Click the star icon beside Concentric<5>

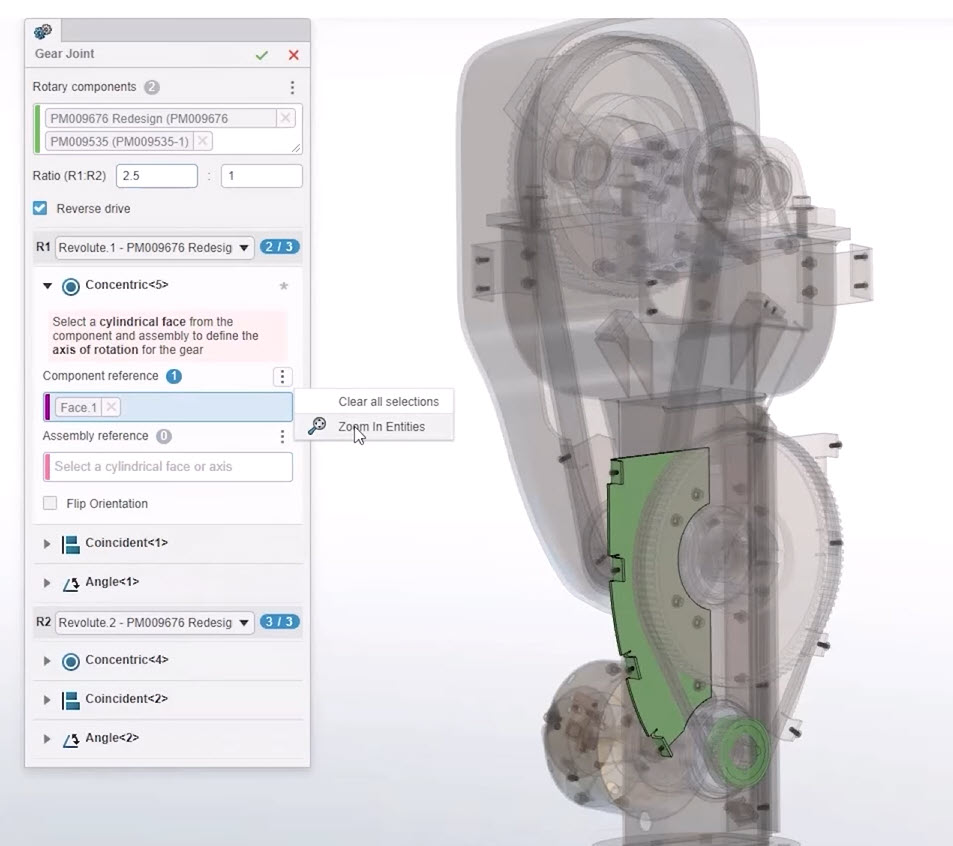coord(283,286)
